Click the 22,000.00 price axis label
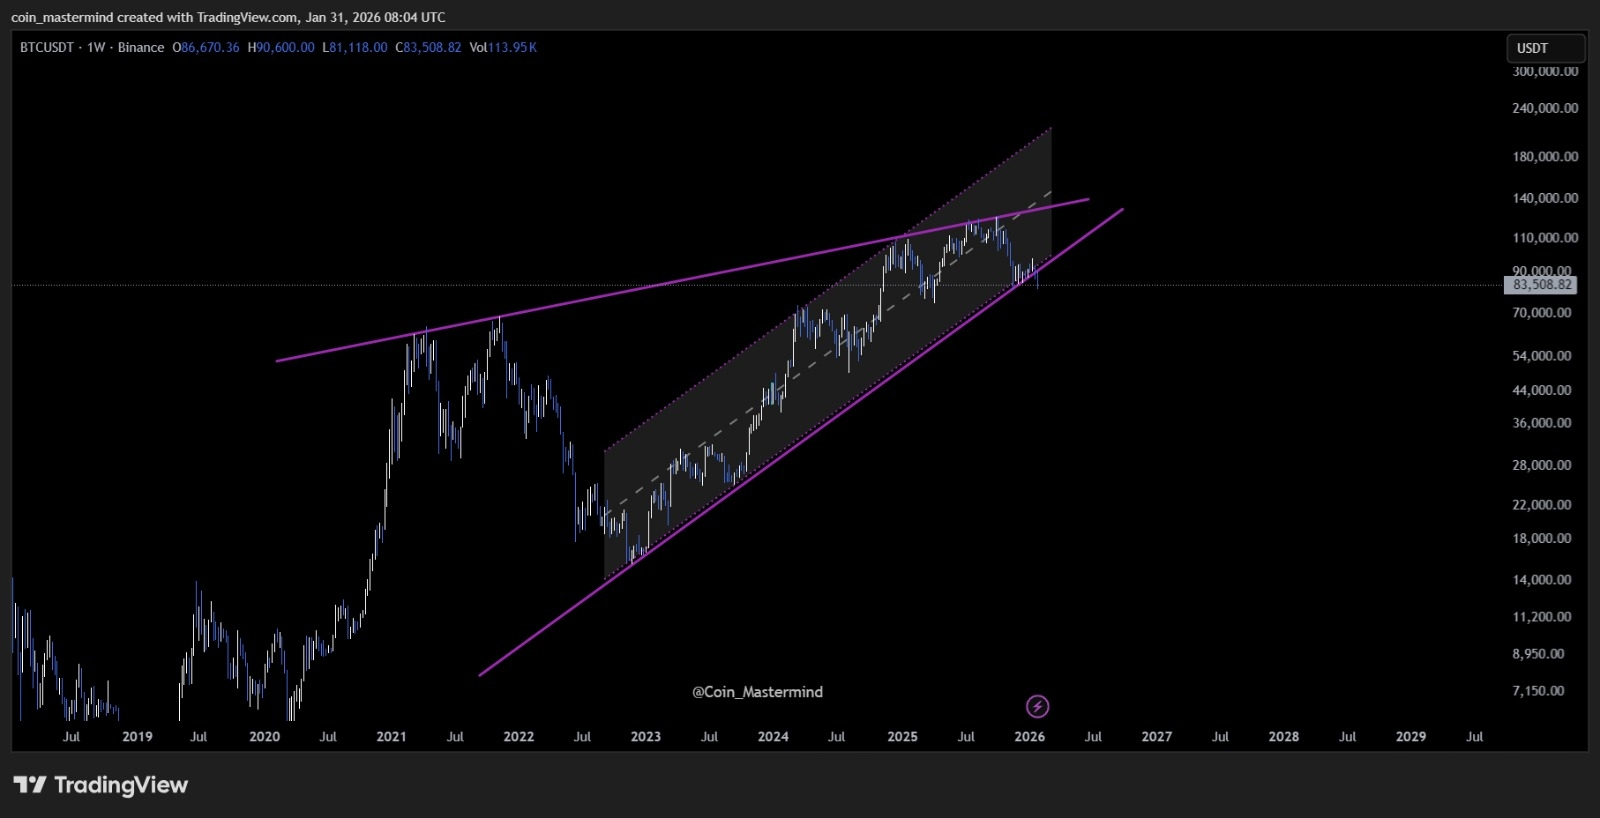The width and height of the screenshot is (1600, 818). [x=1542, y=505]
